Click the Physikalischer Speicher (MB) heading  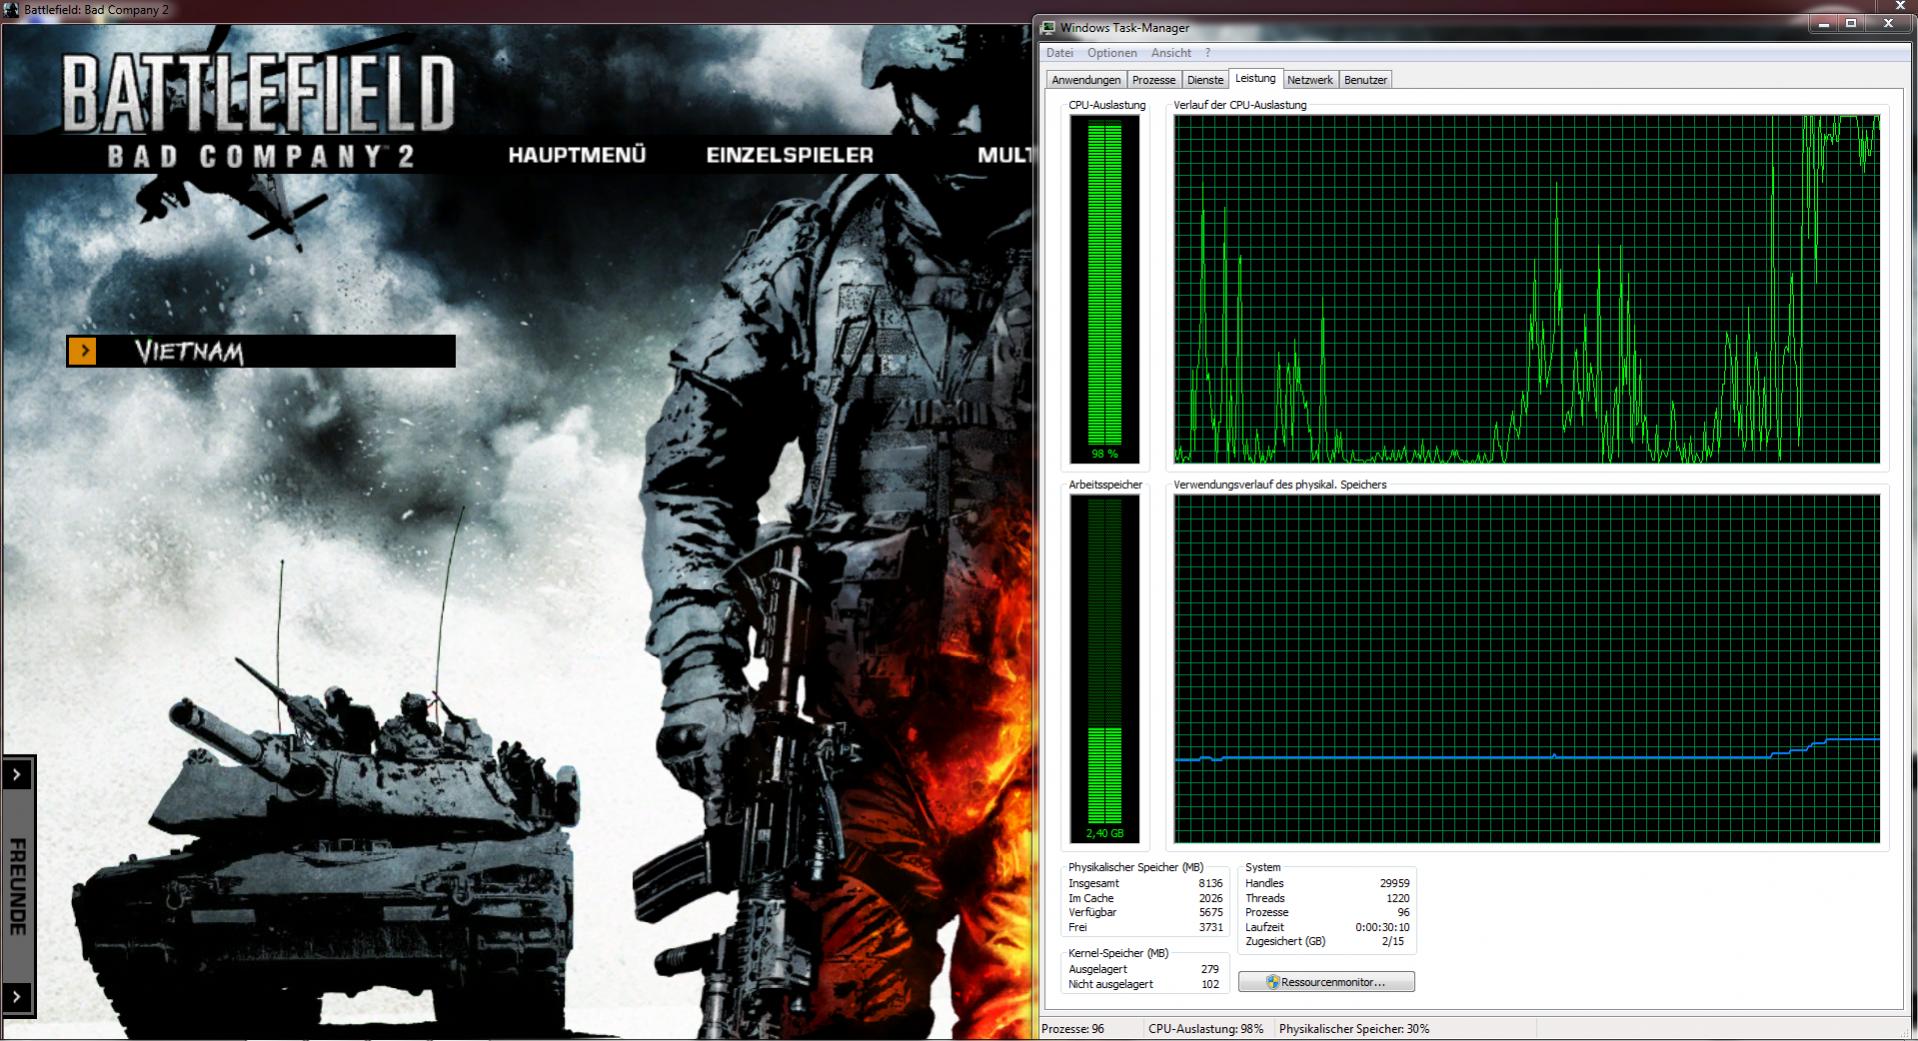(x=1135, y=867)
